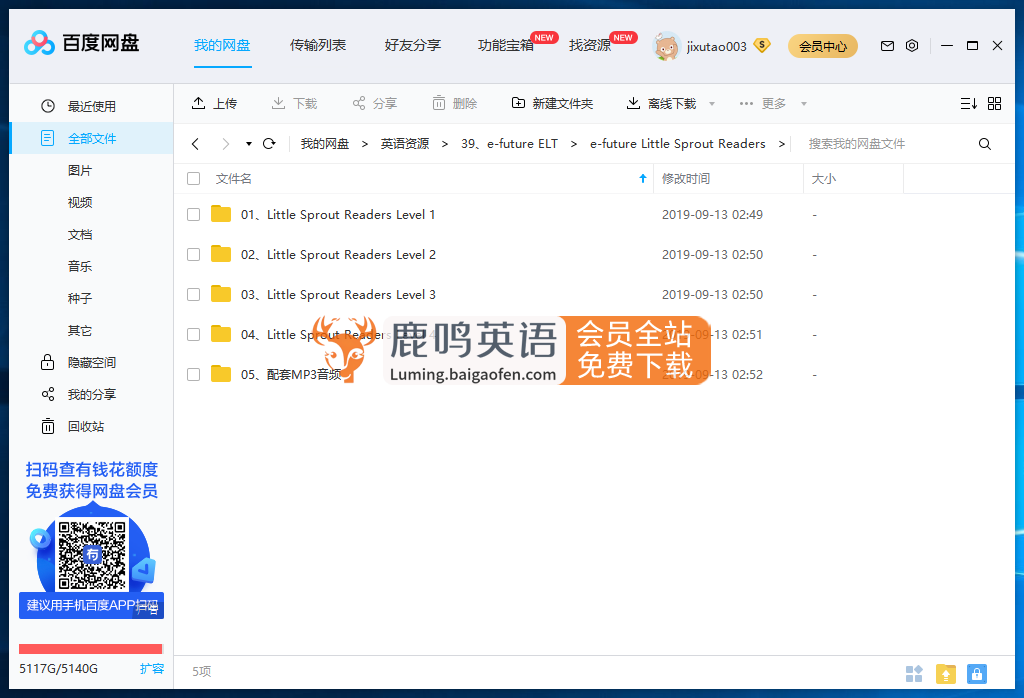Open the 扩容 storage upgrade link
Viewport: 1024px width, 698px height.
point(151,668)
